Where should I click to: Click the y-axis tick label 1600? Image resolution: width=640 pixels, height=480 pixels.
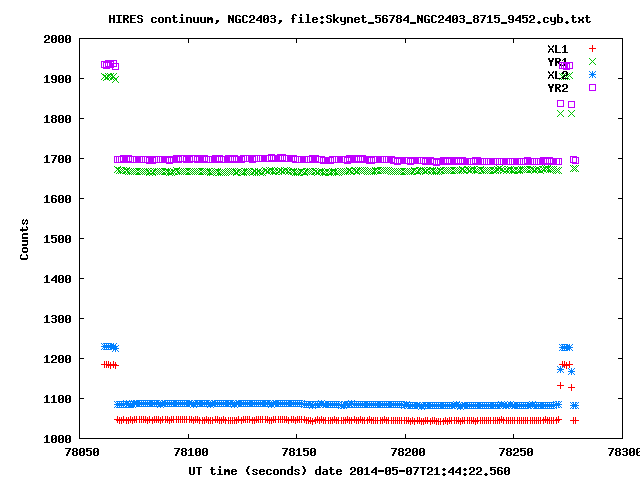click(x=58, y=199)
